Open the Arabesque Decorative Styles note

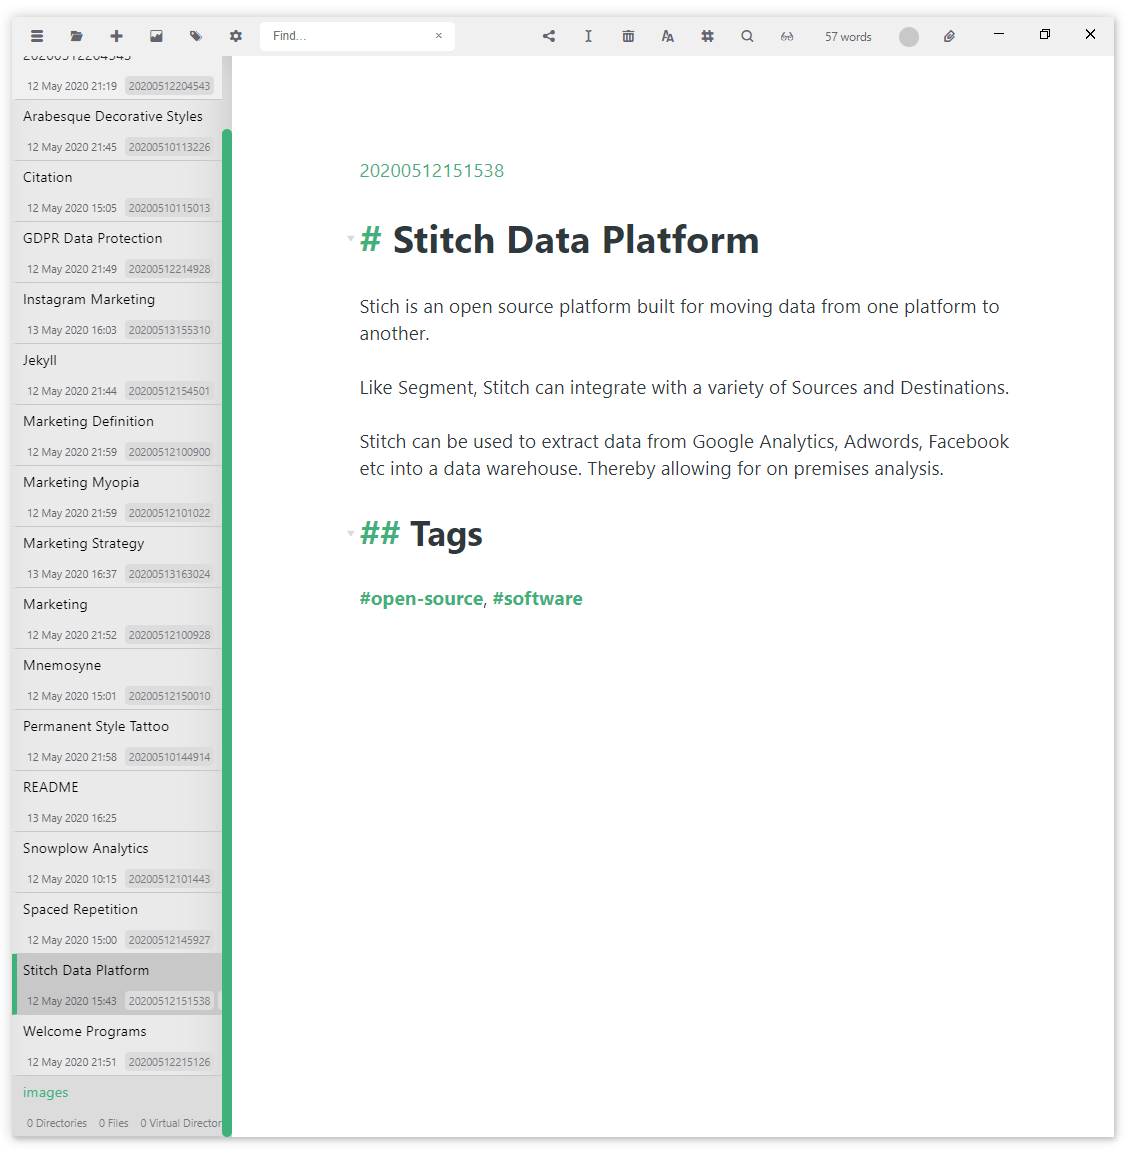point(117,130)
